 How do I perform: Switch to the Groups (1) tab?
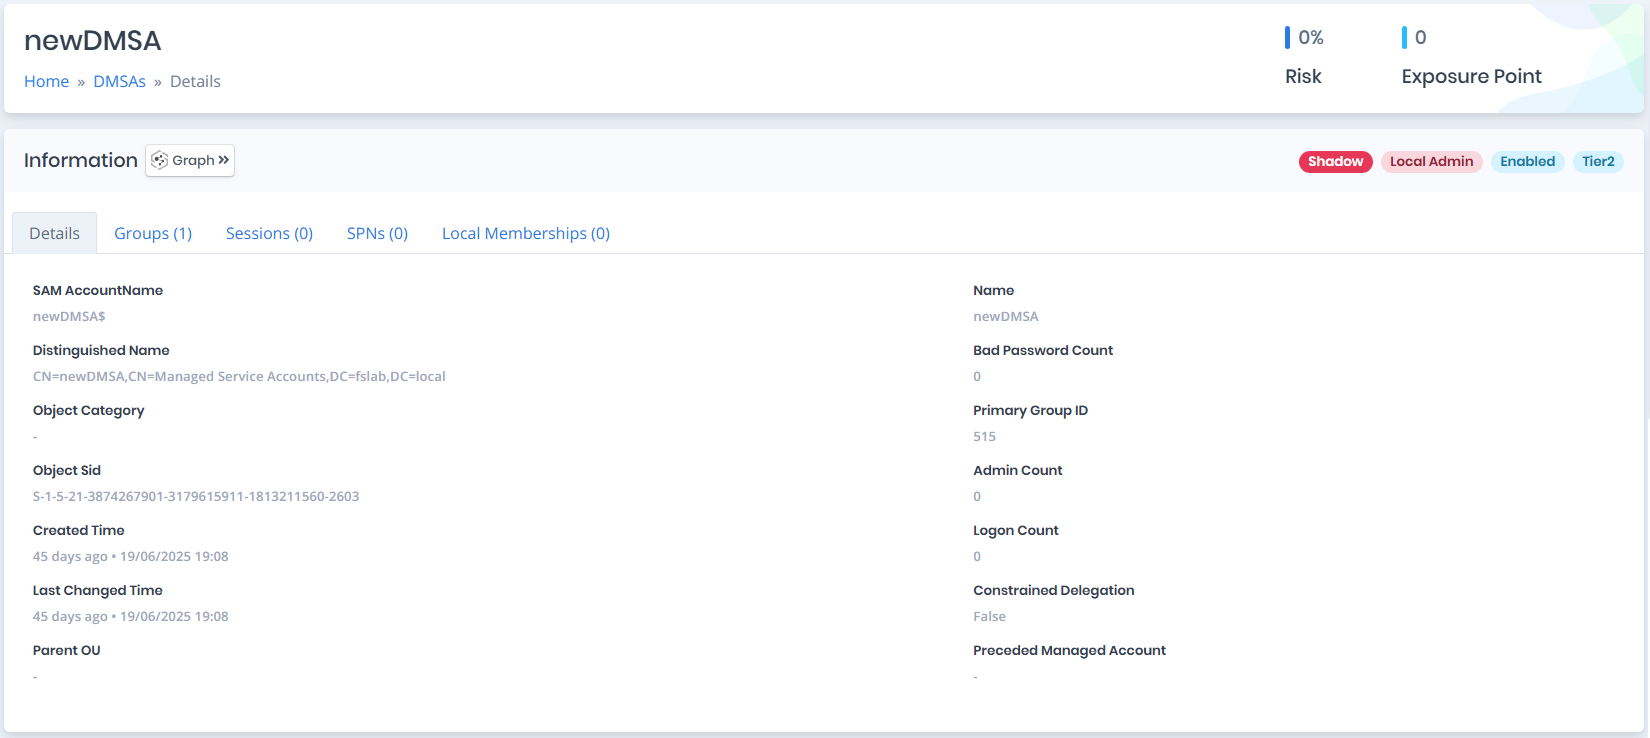coord(153,233)
